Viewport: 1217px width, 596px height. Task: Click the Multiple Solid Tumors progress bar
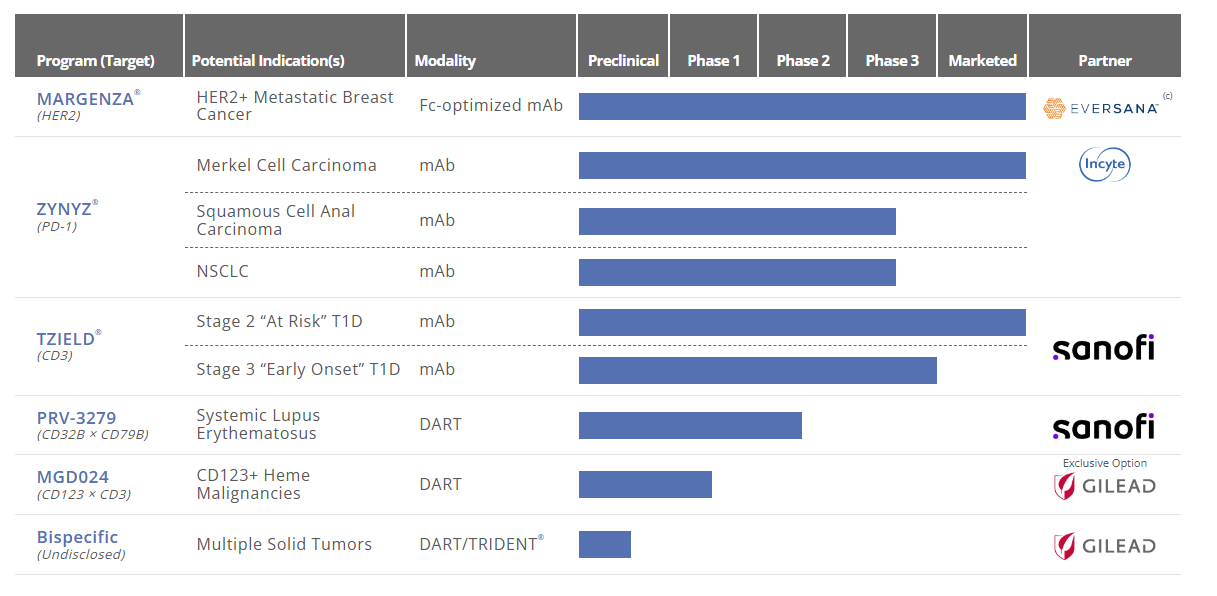point(605,544)
